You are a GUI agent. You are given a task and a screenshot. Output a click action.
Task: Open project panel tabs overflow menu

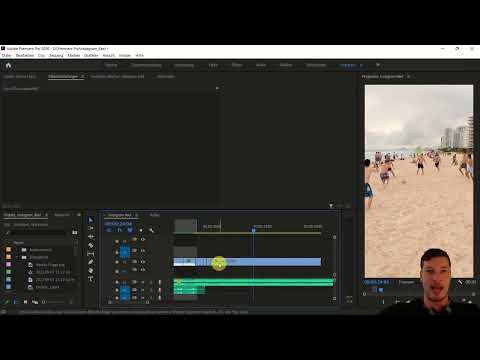pos(79,215)
